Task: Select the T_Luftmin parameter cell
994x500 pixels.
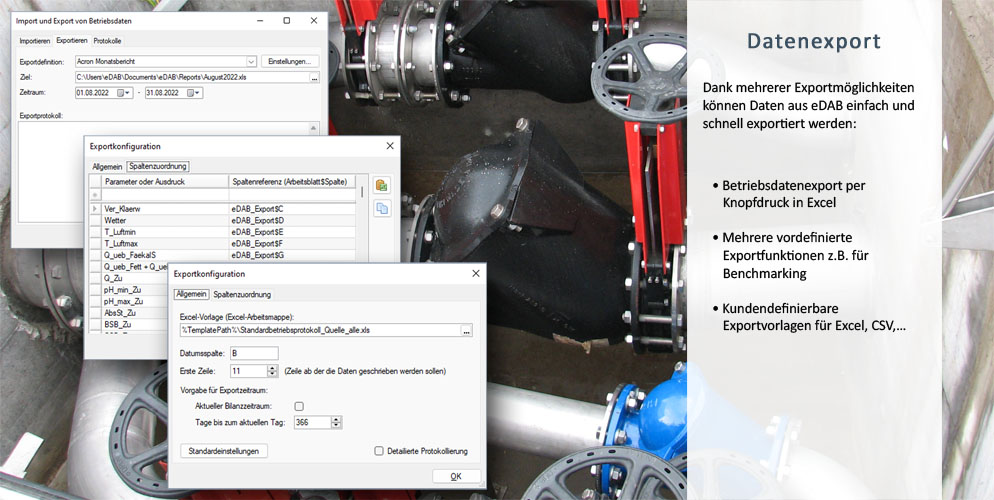Action: tap(165, 232)
